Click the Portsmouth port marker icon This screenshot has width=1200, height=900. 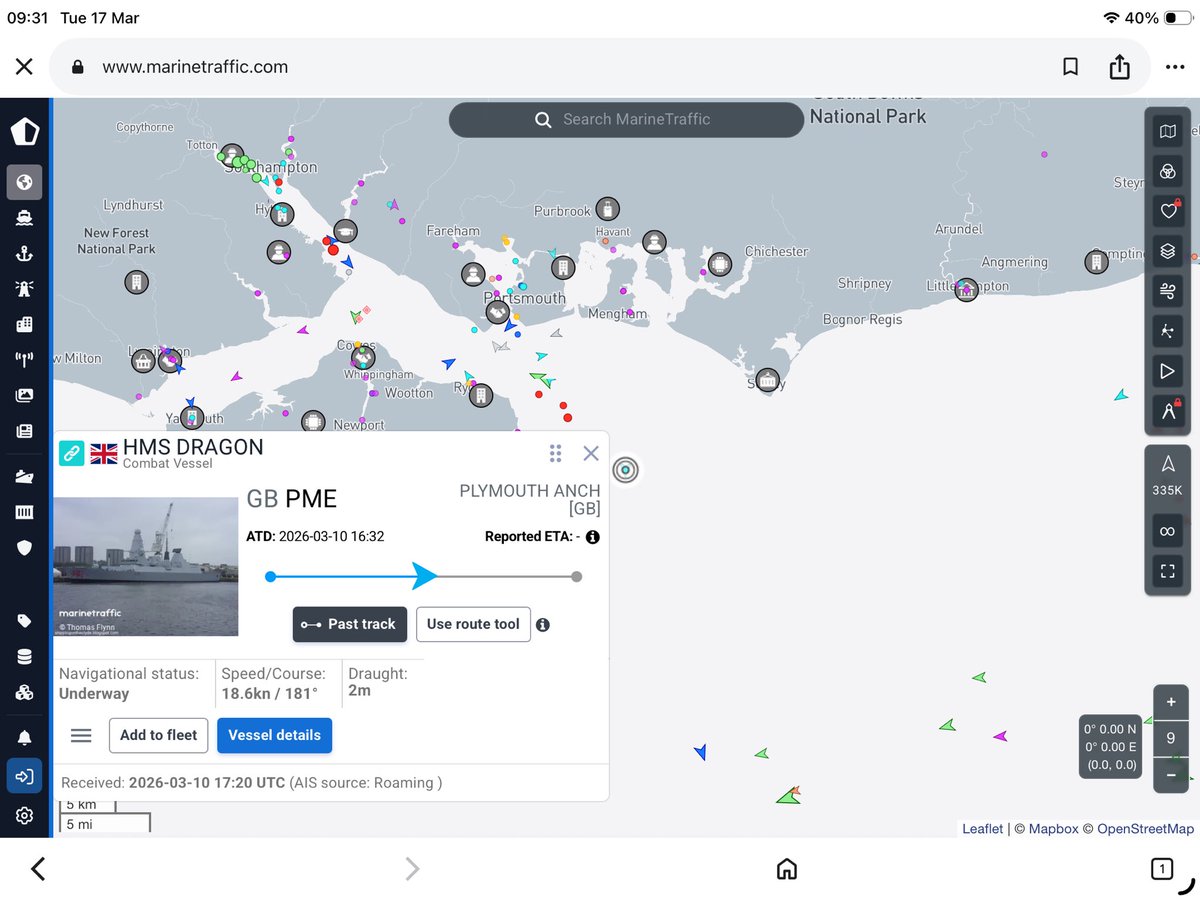[497, 312]
